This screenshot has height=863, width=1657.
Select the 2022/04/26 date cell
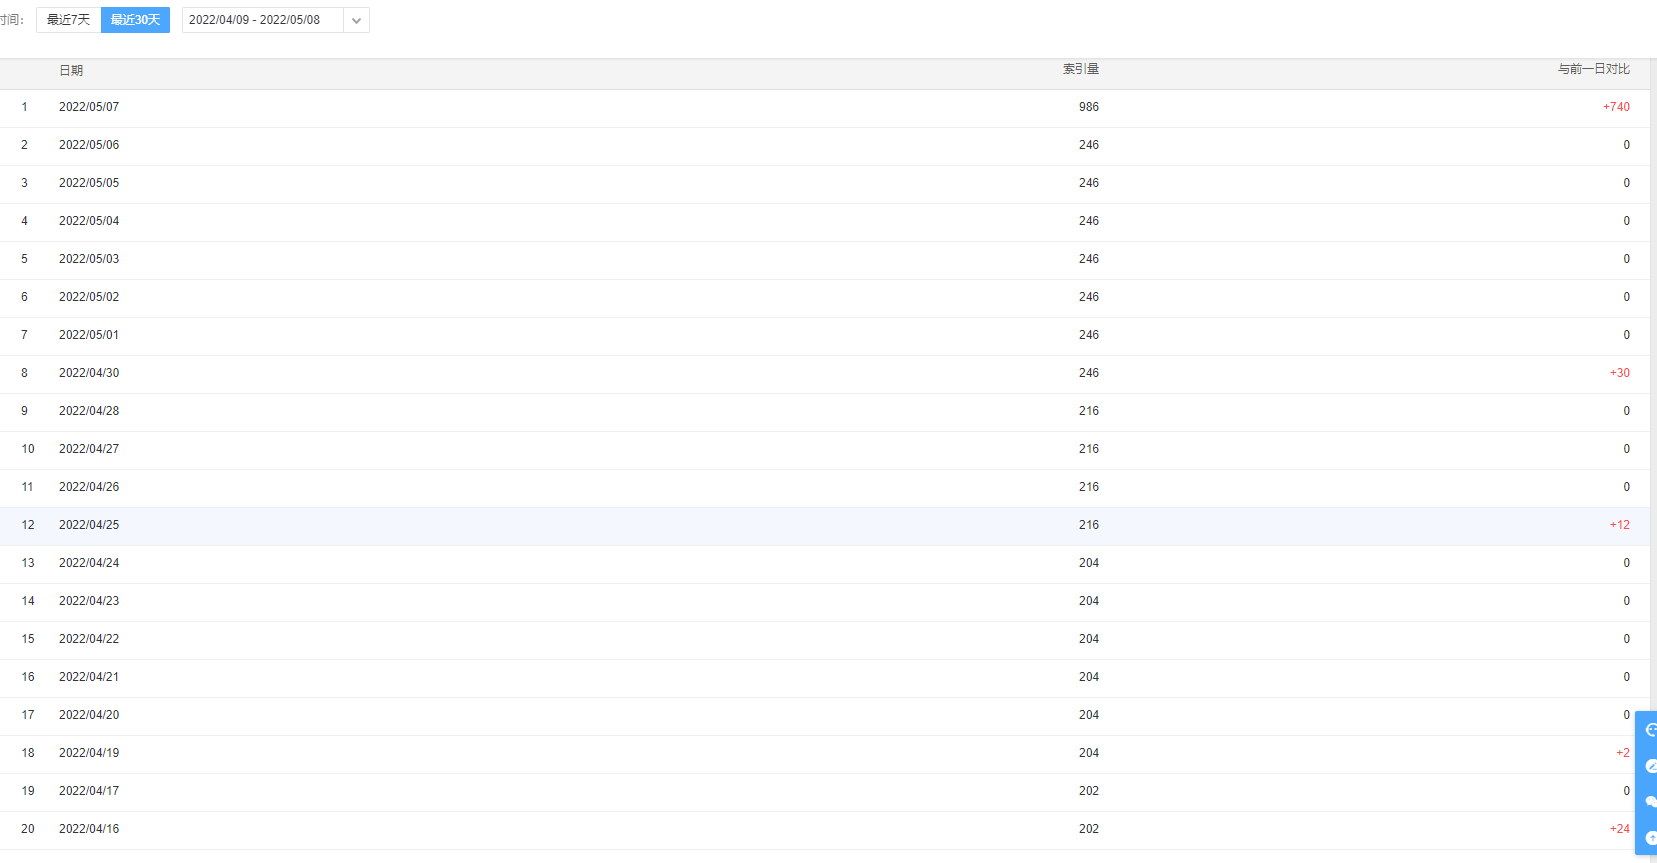(x=89, y=487)
